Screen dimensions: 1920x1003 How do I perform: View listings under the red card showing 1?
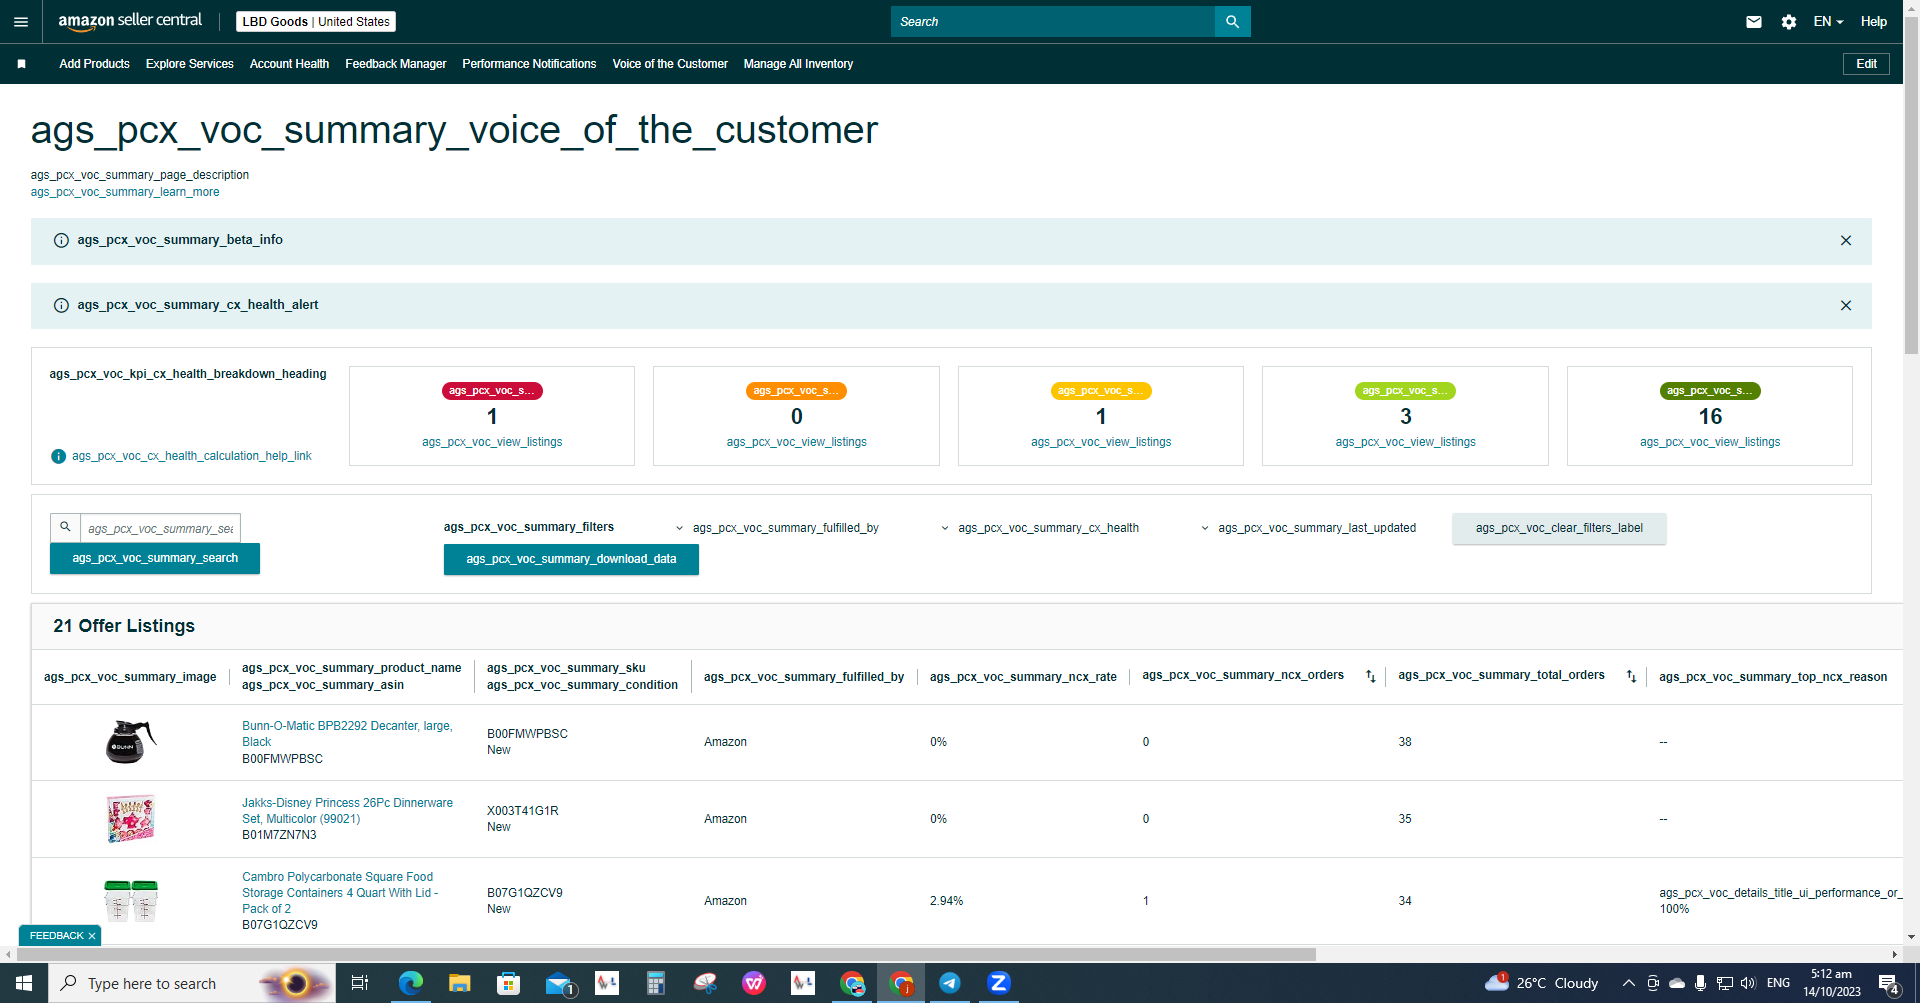492,442
